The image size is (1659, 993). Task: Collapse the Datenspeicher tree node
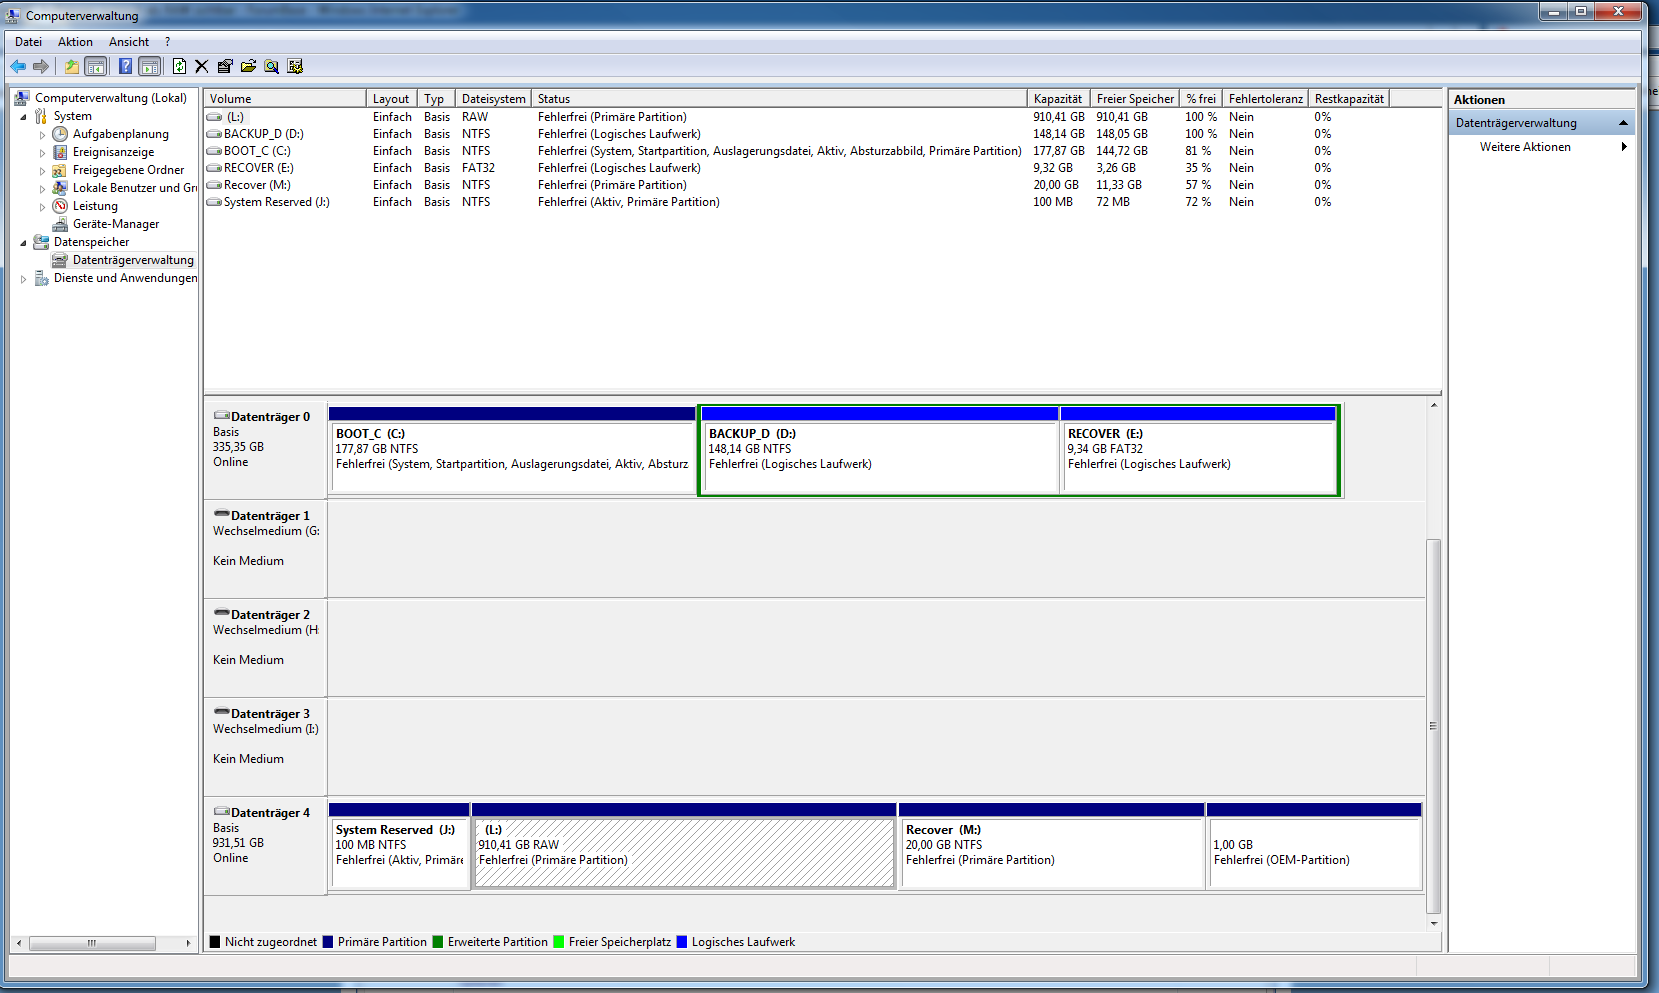coord(23,243)
